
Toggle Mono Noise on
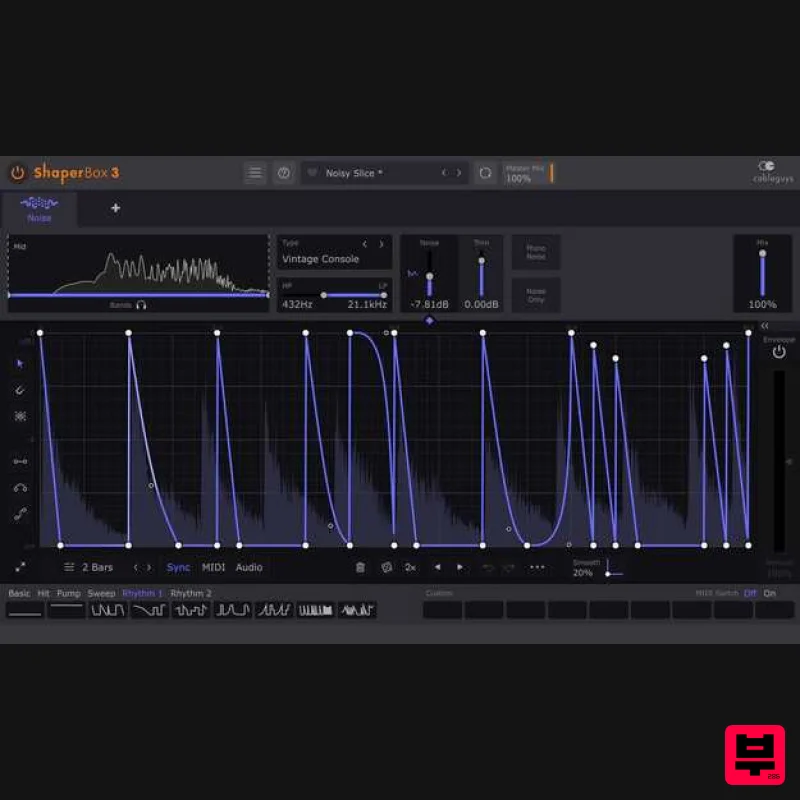tap(536, 251)
